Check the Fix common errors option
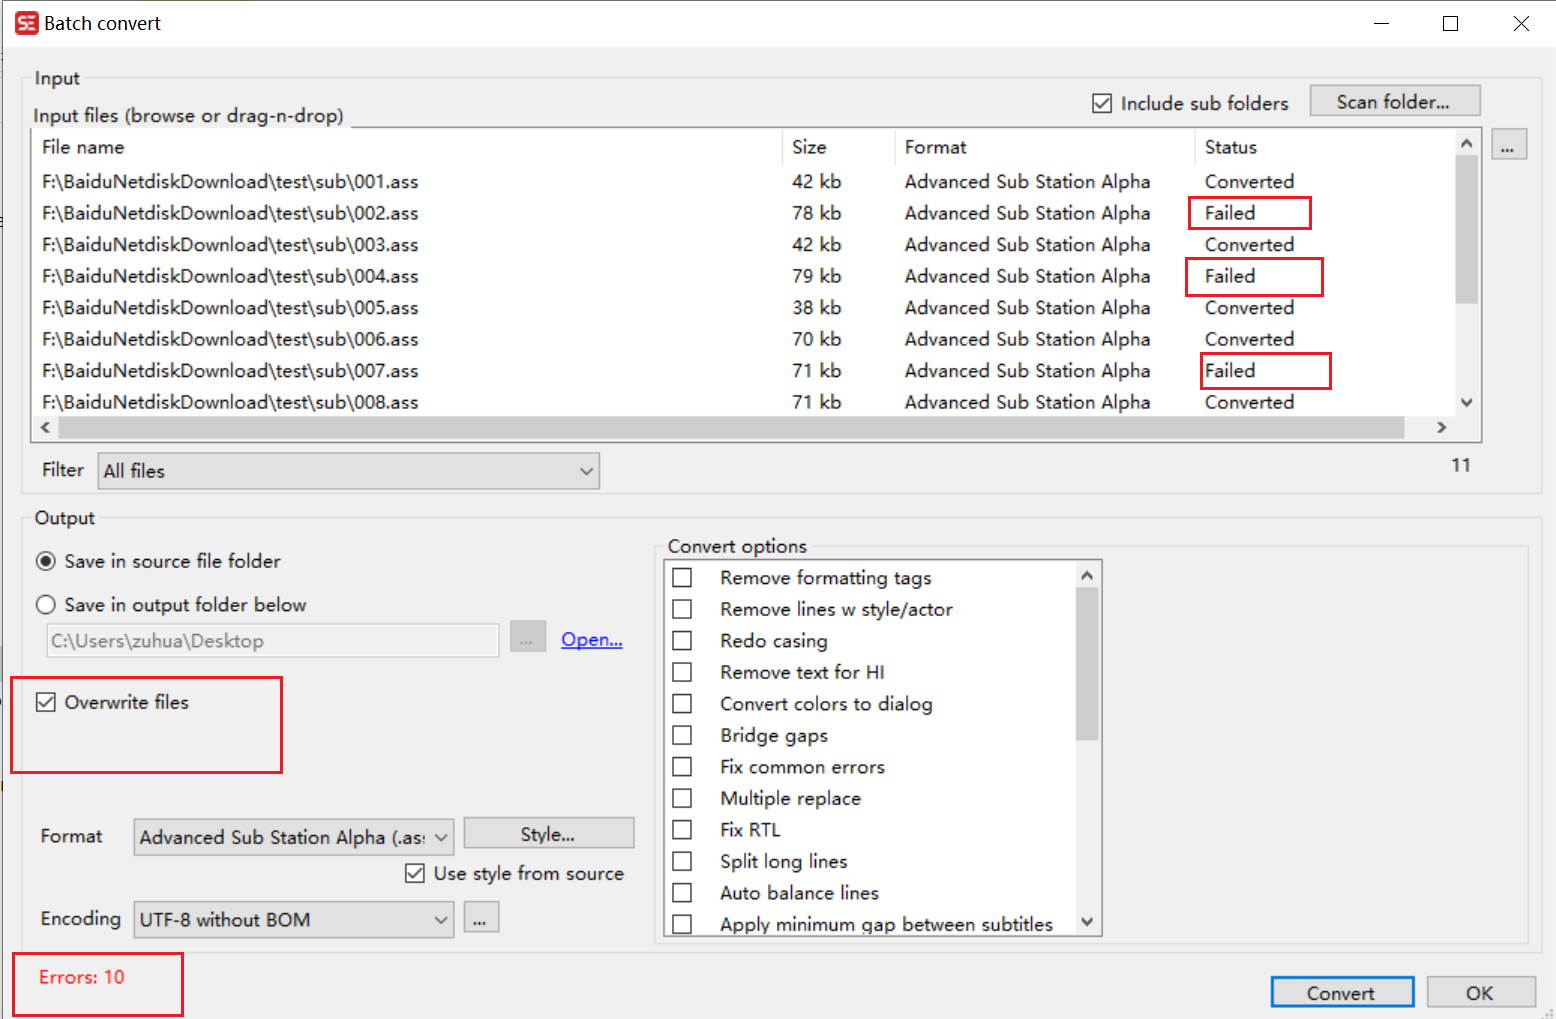Screen dimensions: 1556x1019 (x=683, y=766)
